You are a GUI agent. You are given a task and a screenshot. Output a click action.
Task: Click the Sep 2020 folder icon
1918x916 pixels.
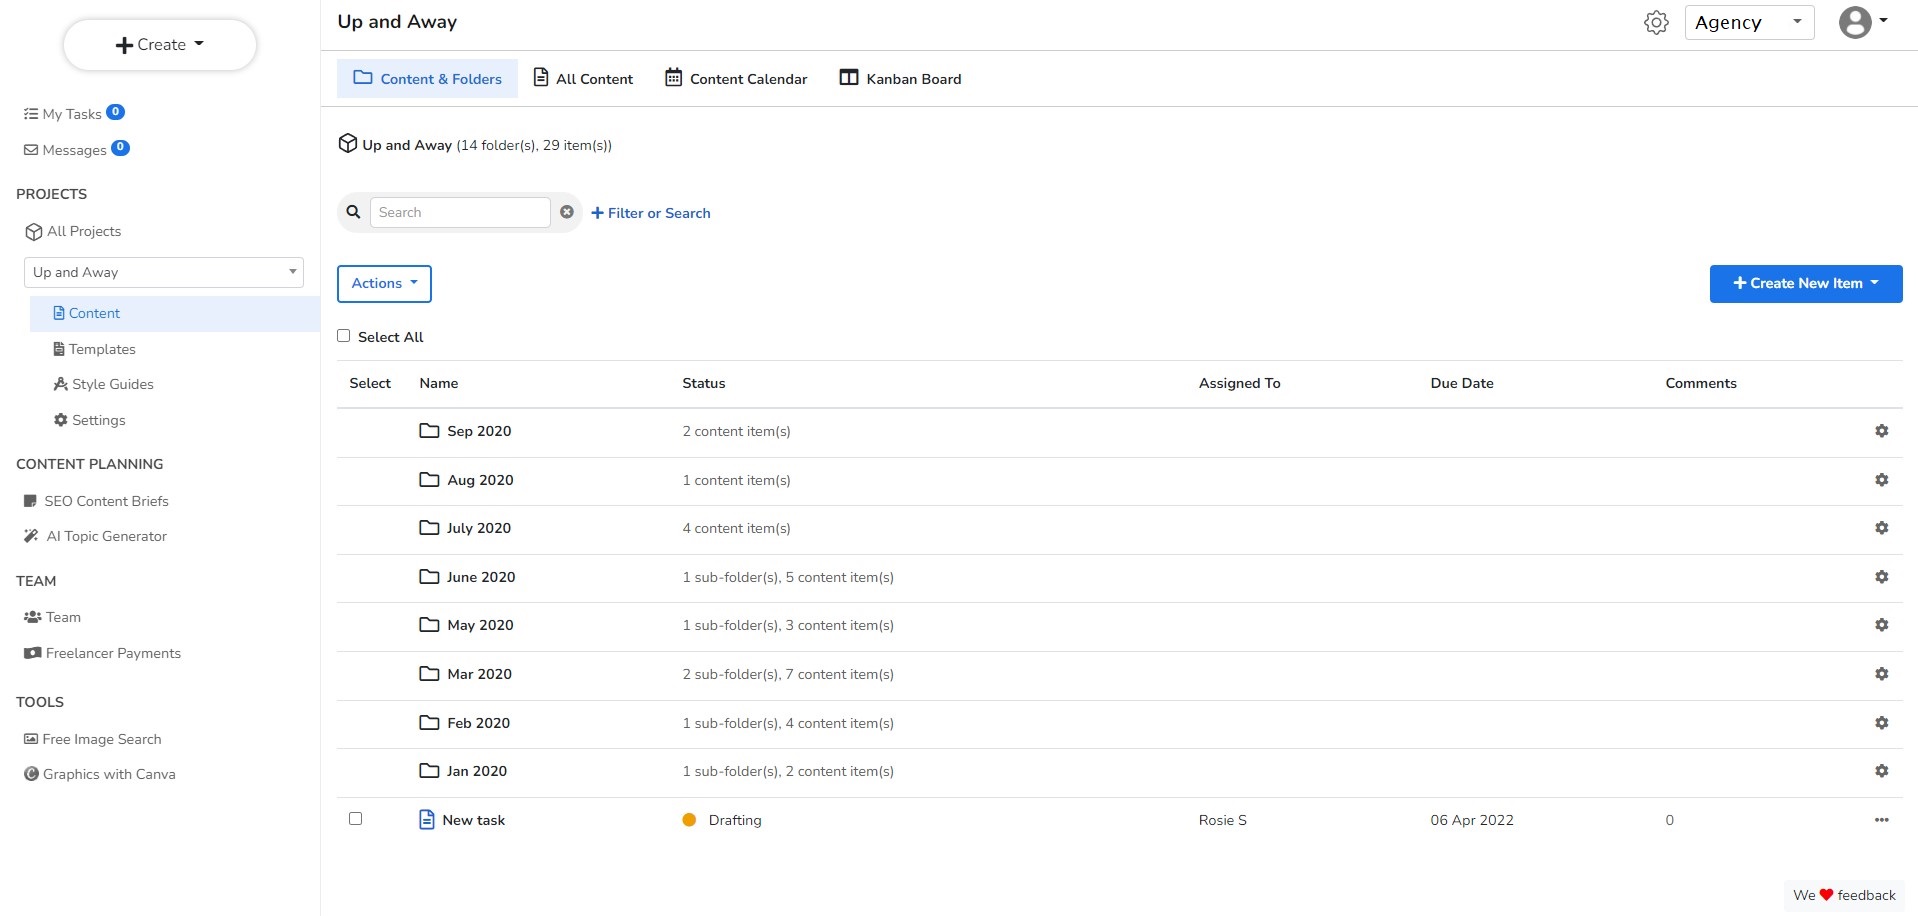[429, 431]
